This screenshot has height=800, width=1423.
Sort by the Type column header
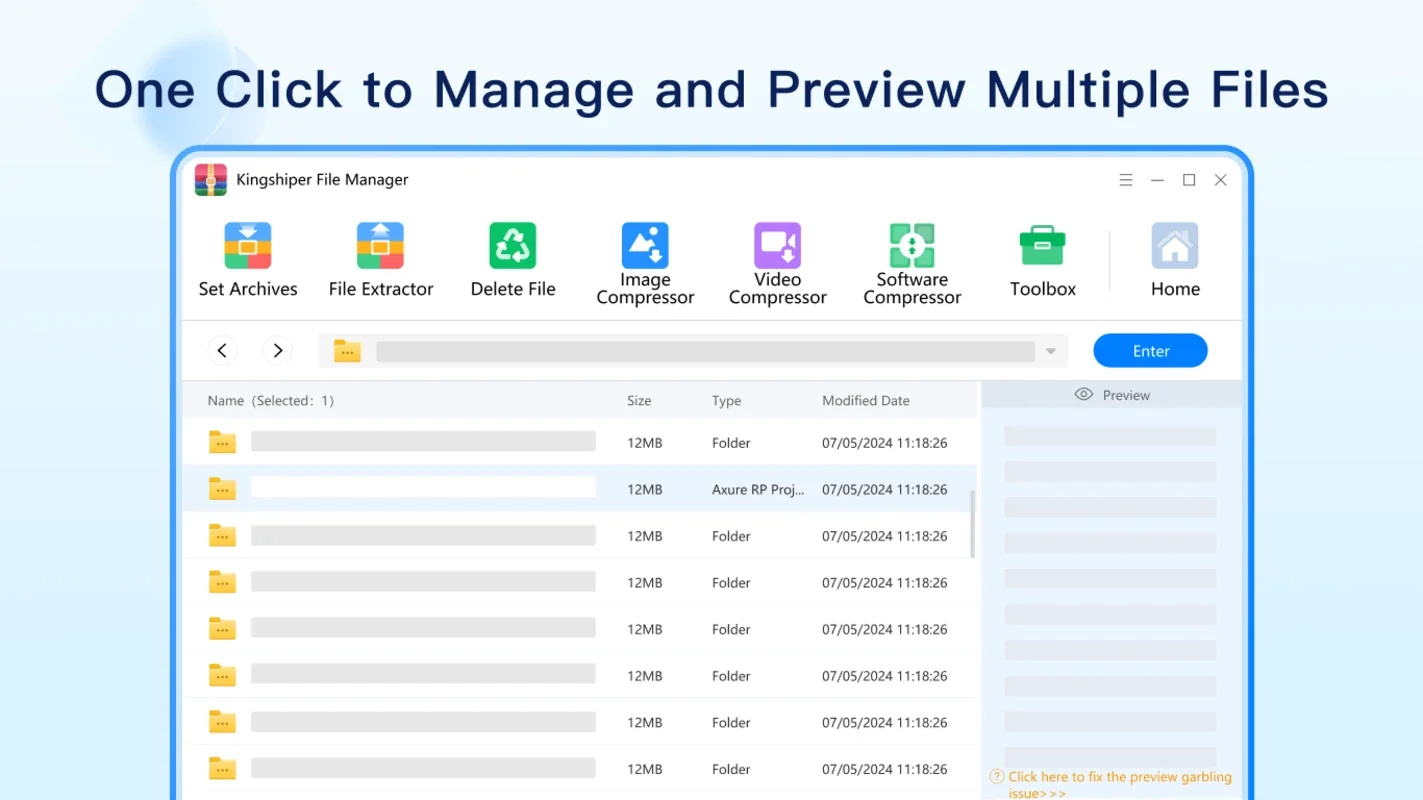coord(727,401)
